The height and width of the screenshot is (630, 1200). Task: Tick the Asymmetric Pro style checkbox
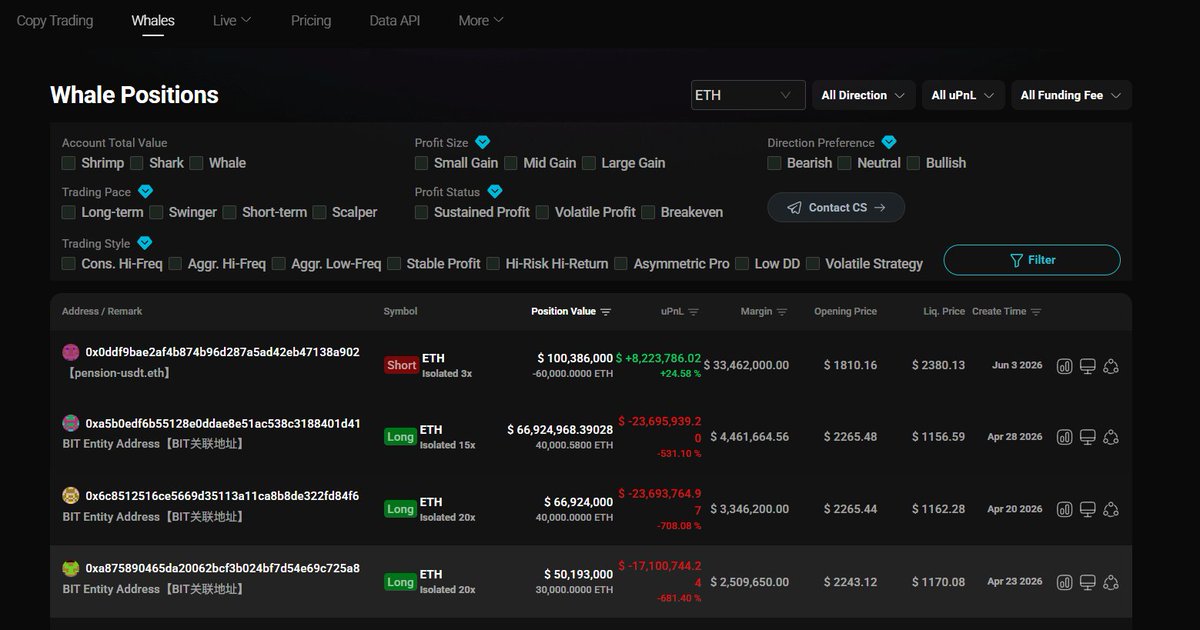(x=621, y=264)
